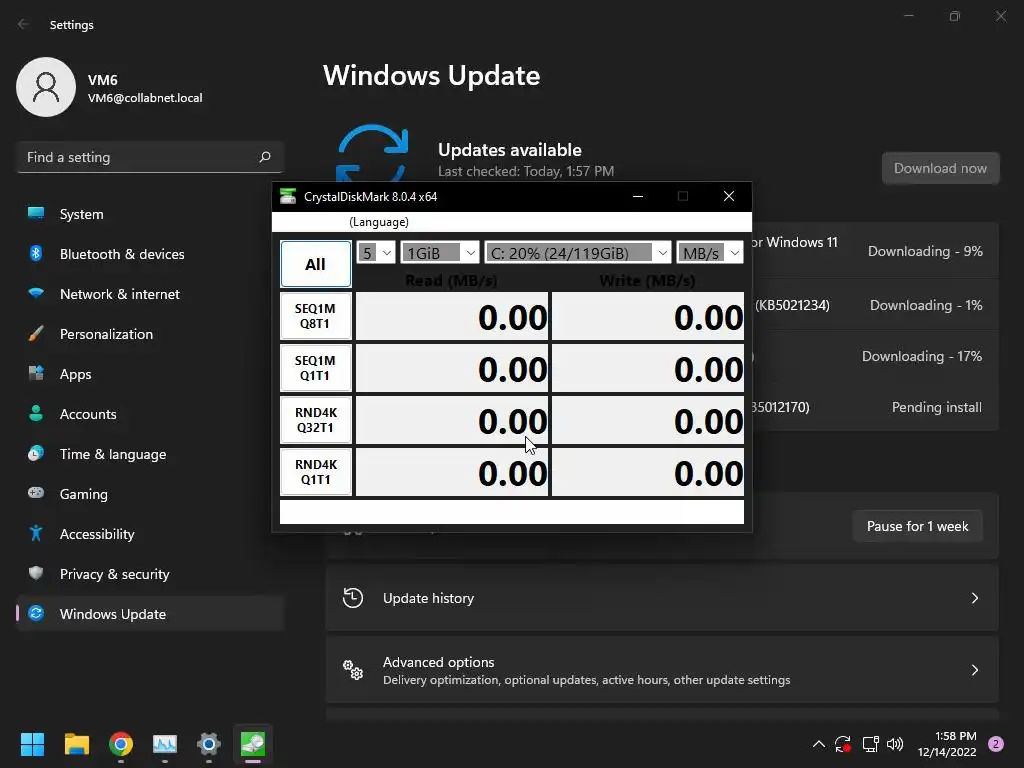1024x768 pixels.
Task: Expand Advanced options chevron
Action: (x=974, y=669)
